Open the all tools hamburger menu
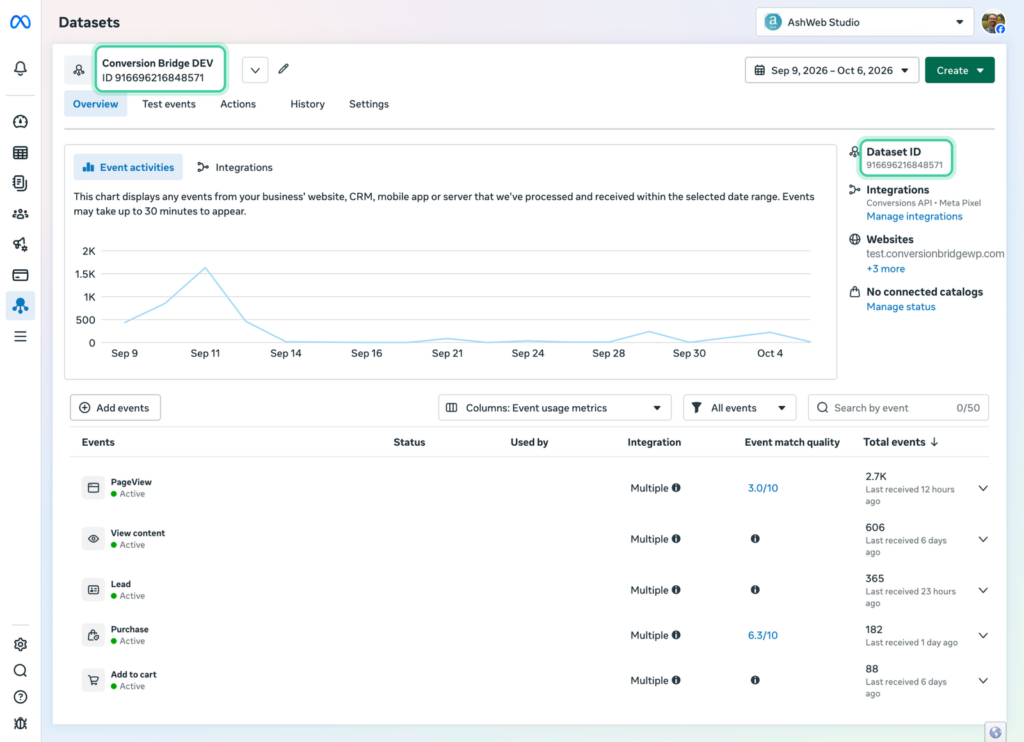The height and width of the screenshot is (742, 1024). (x=20, y=336)
